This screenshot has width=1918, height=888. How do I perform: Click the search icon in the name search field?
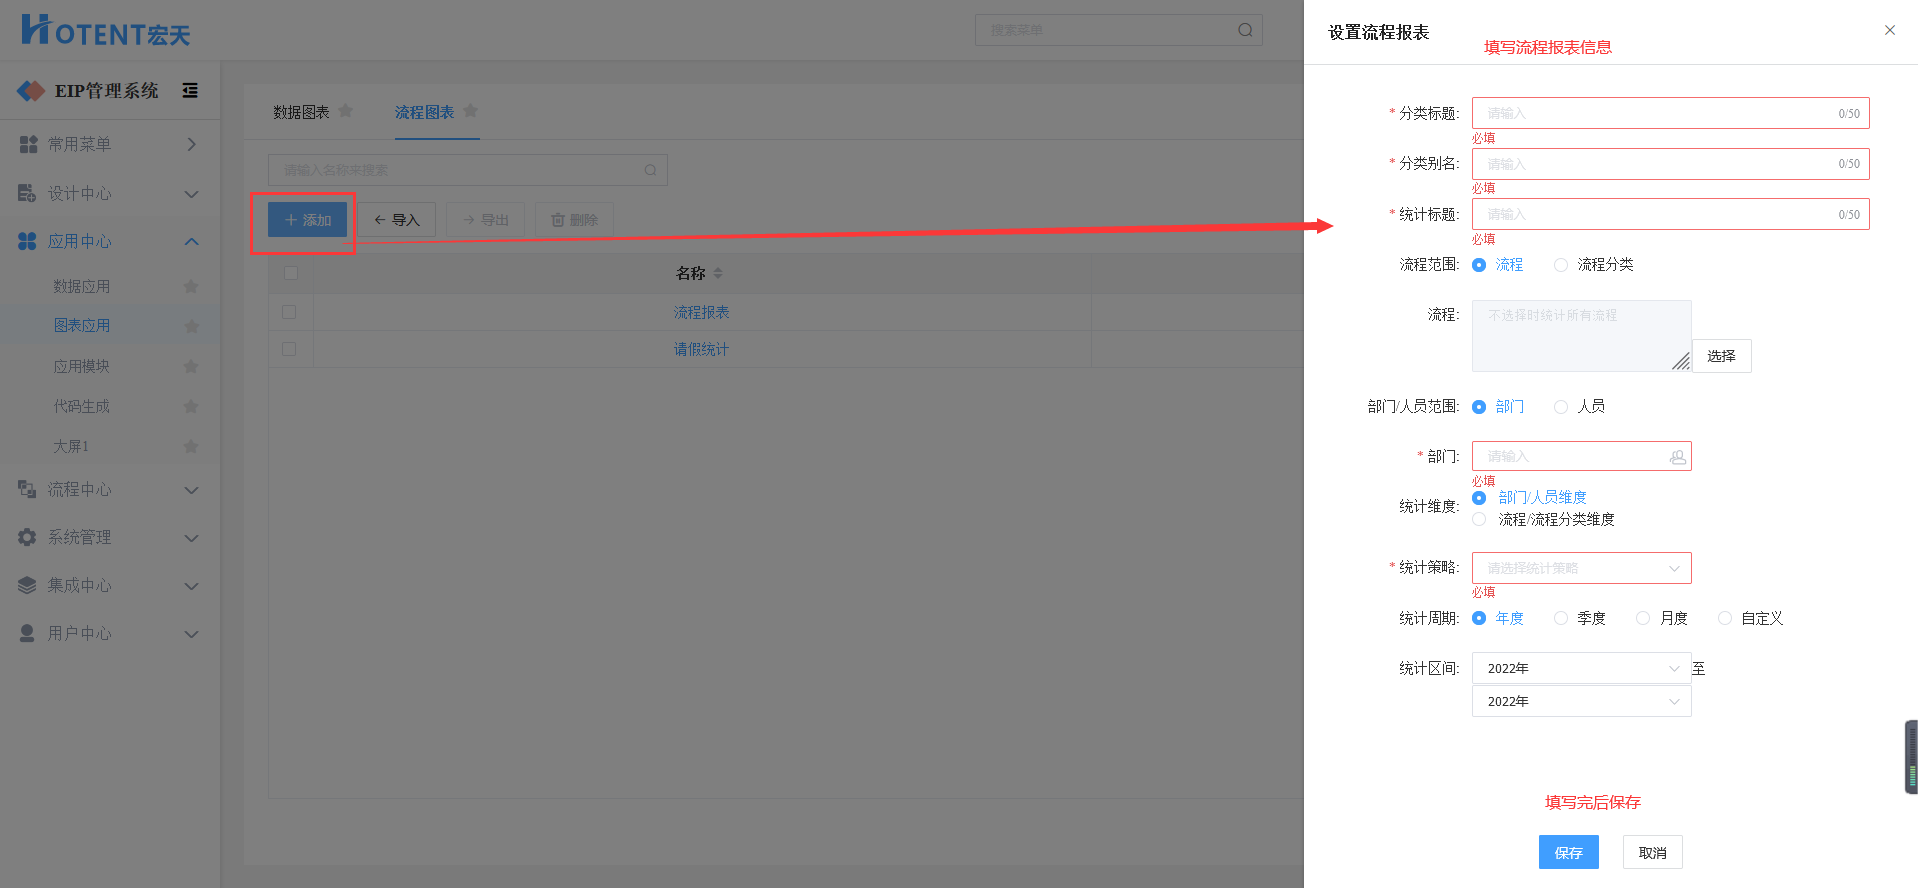click(650, 170)
